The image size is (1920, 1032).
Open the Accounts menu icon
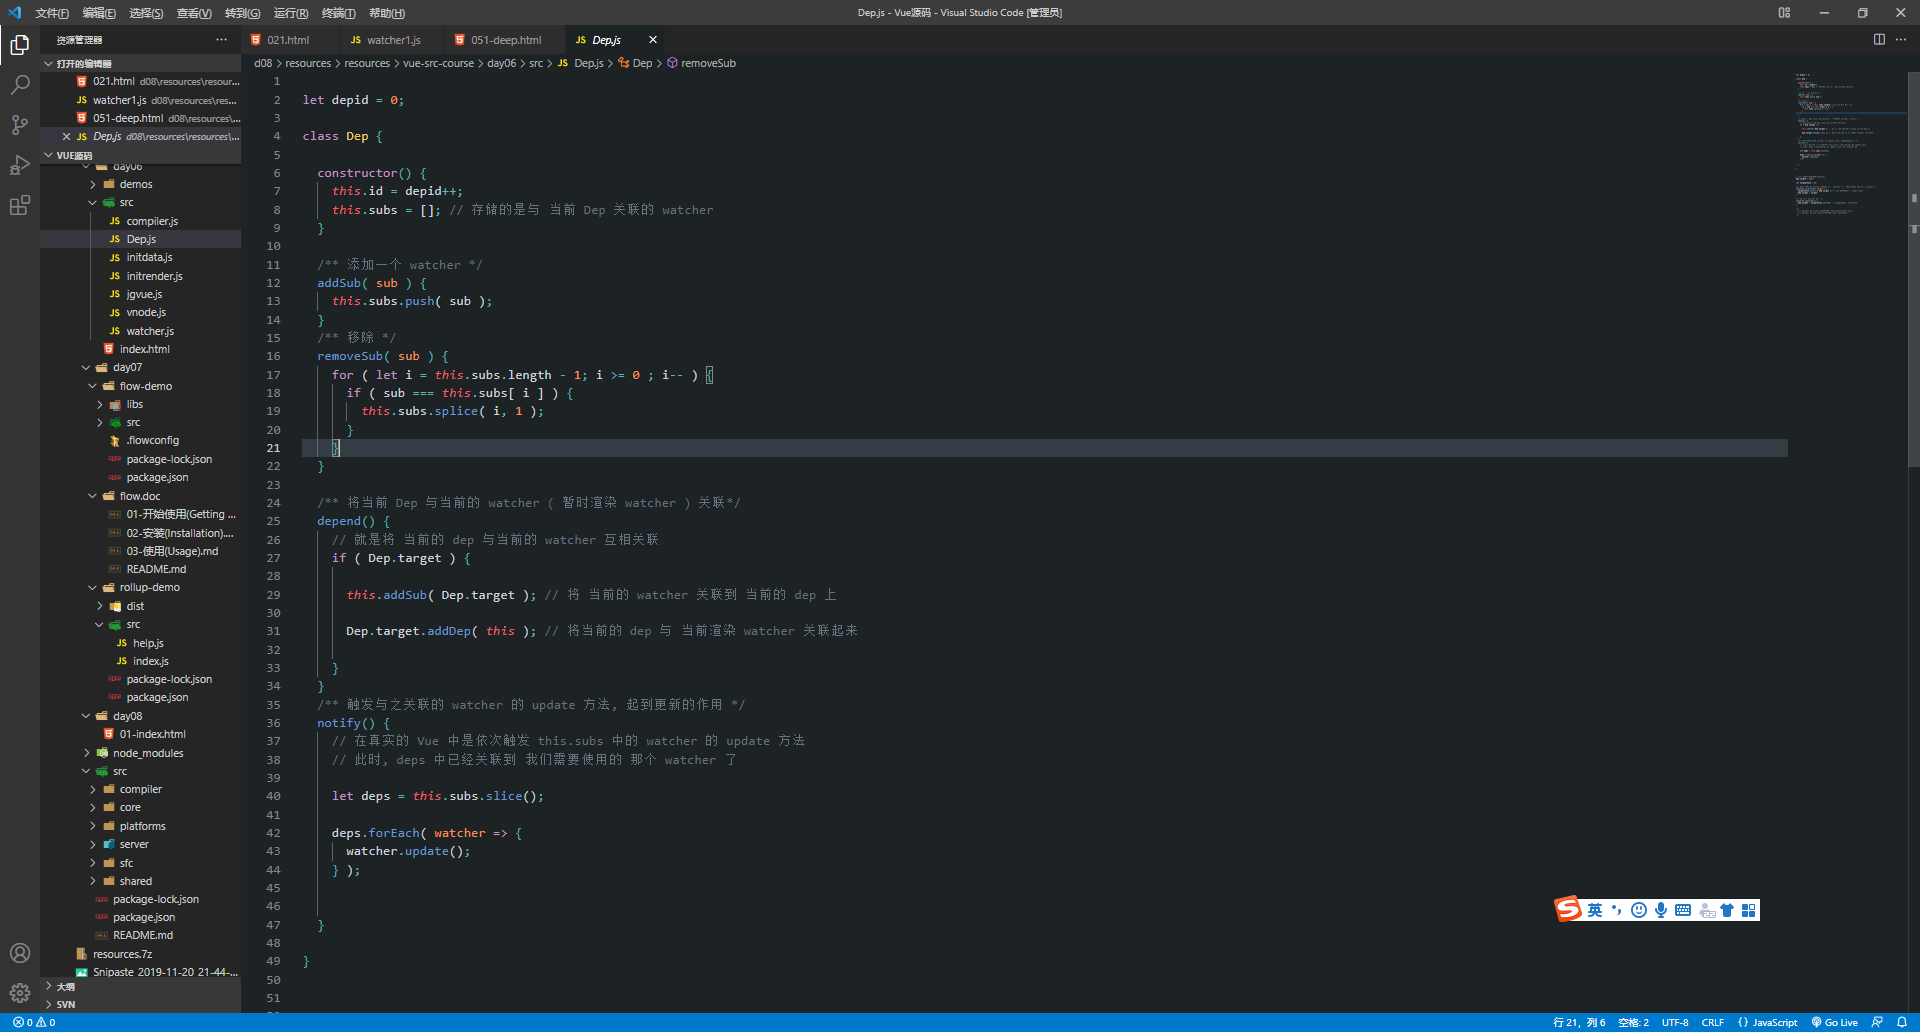point(20,953)
